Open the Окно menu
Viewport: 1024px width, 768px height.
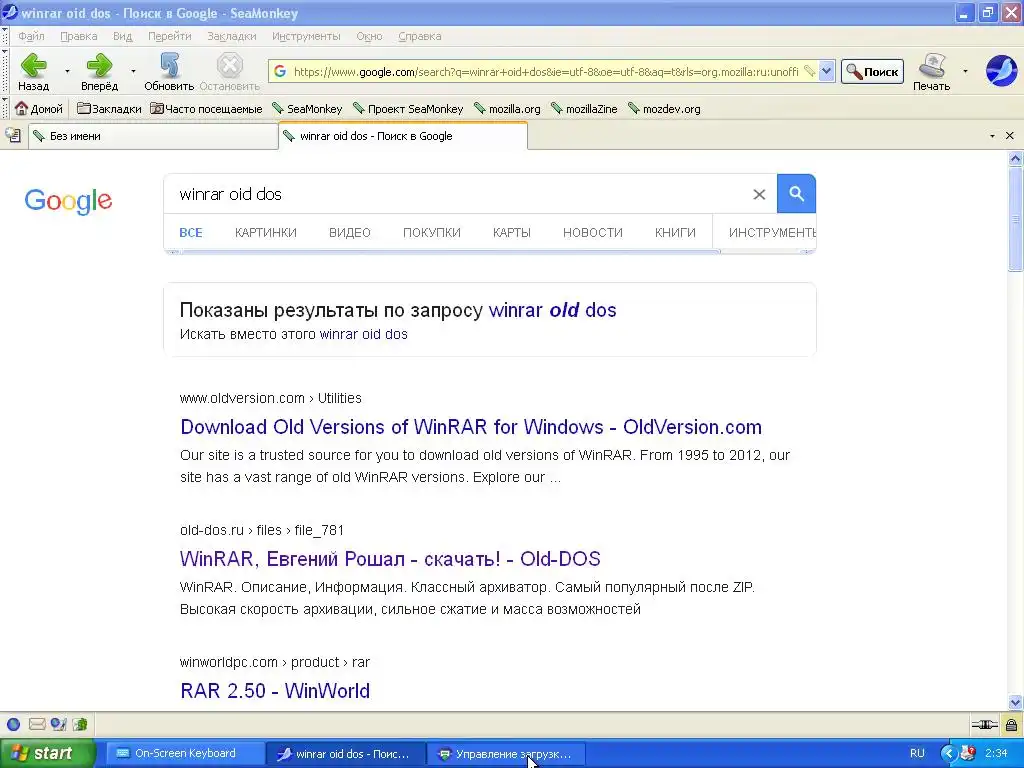tap(369, 36)
